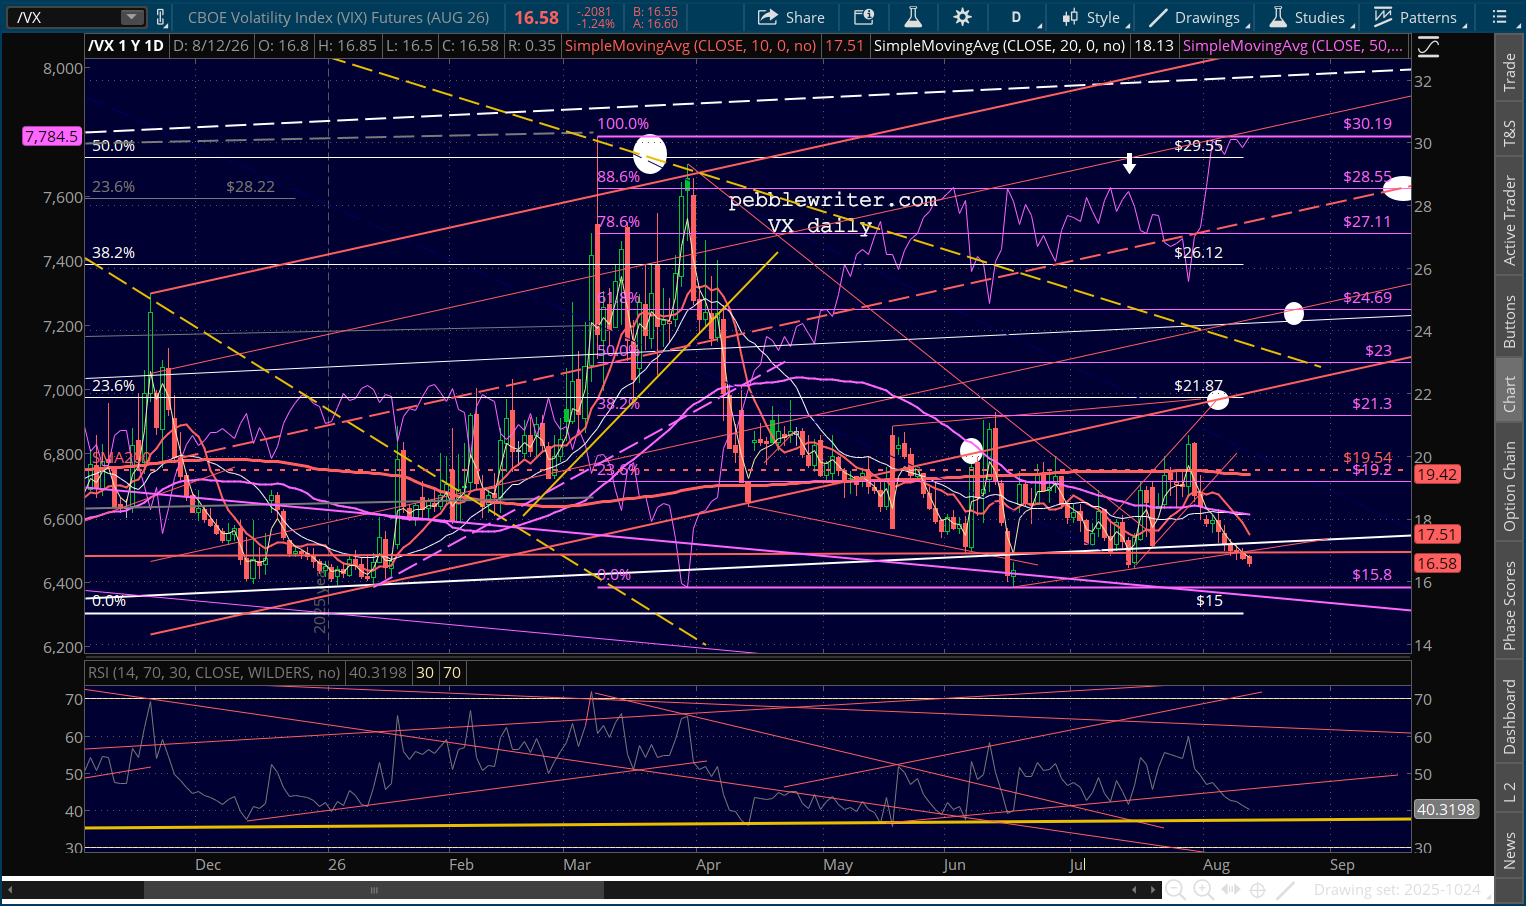Image resolution: width=1526 pixels, height=906 pixels.
Task: Open the Buttons sidebar tab
Action: (x=1510, y=322)
